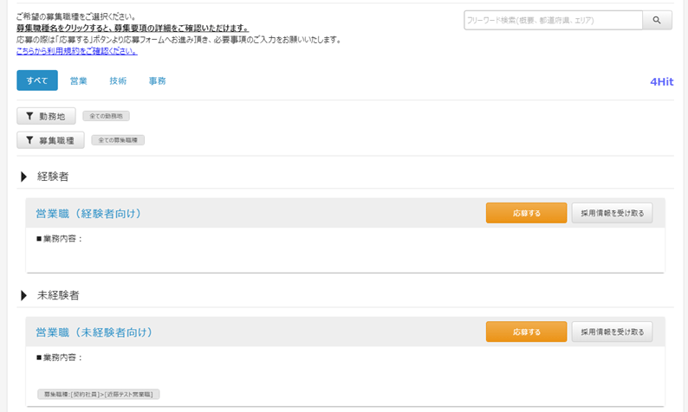Click the magnifier search icon button
Screen dimensions: 688x412
pyautogui.click(x=656, y=20)
